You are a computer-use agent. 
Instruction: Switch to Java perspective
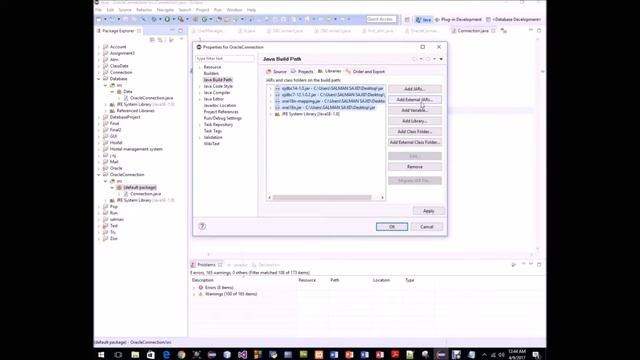pyautogui.click(x=423, y=20)
